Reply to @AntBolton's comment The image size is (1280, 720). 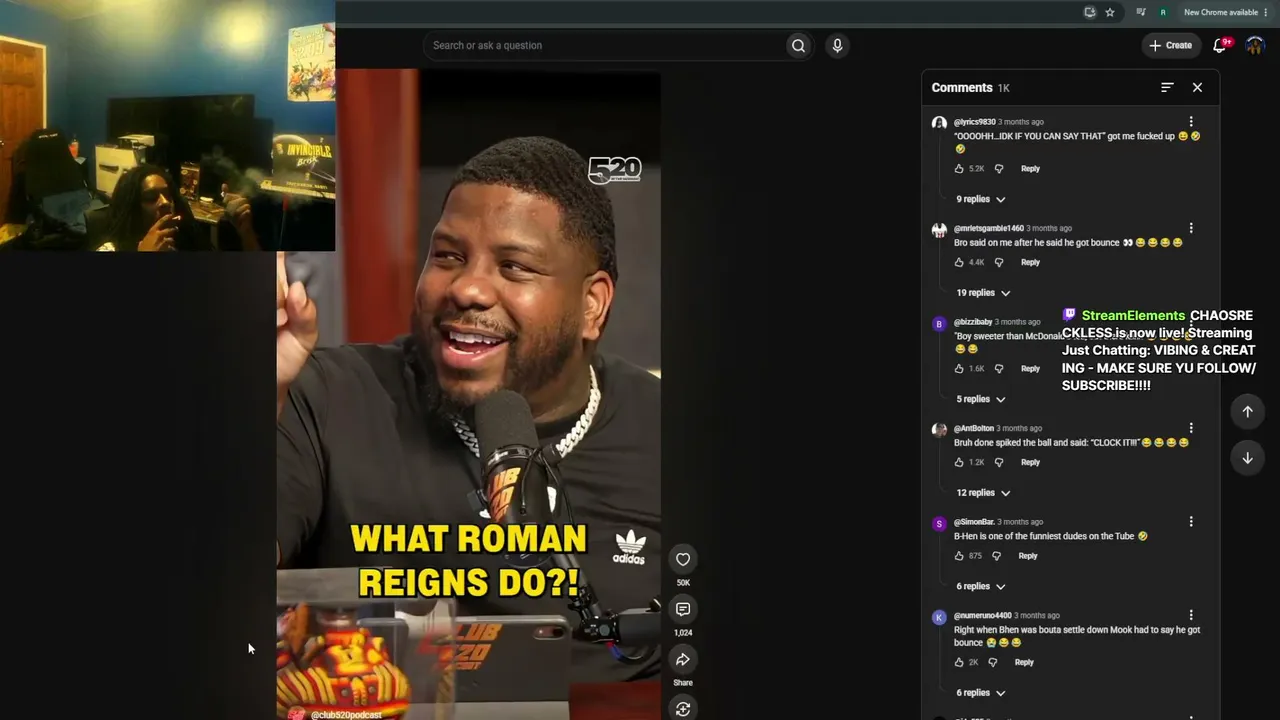tap(1030, 462)
